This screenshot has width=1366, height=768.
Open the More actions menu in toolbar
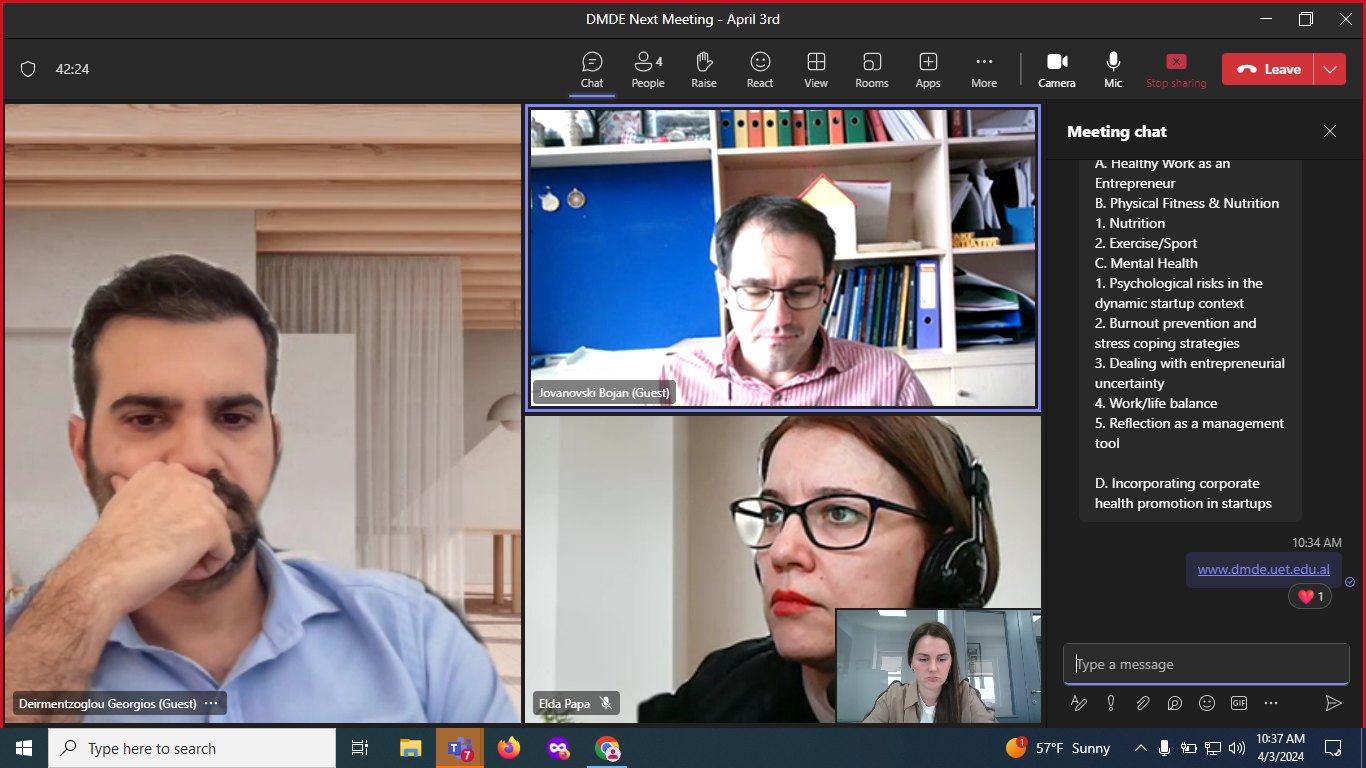coord(984,69)
